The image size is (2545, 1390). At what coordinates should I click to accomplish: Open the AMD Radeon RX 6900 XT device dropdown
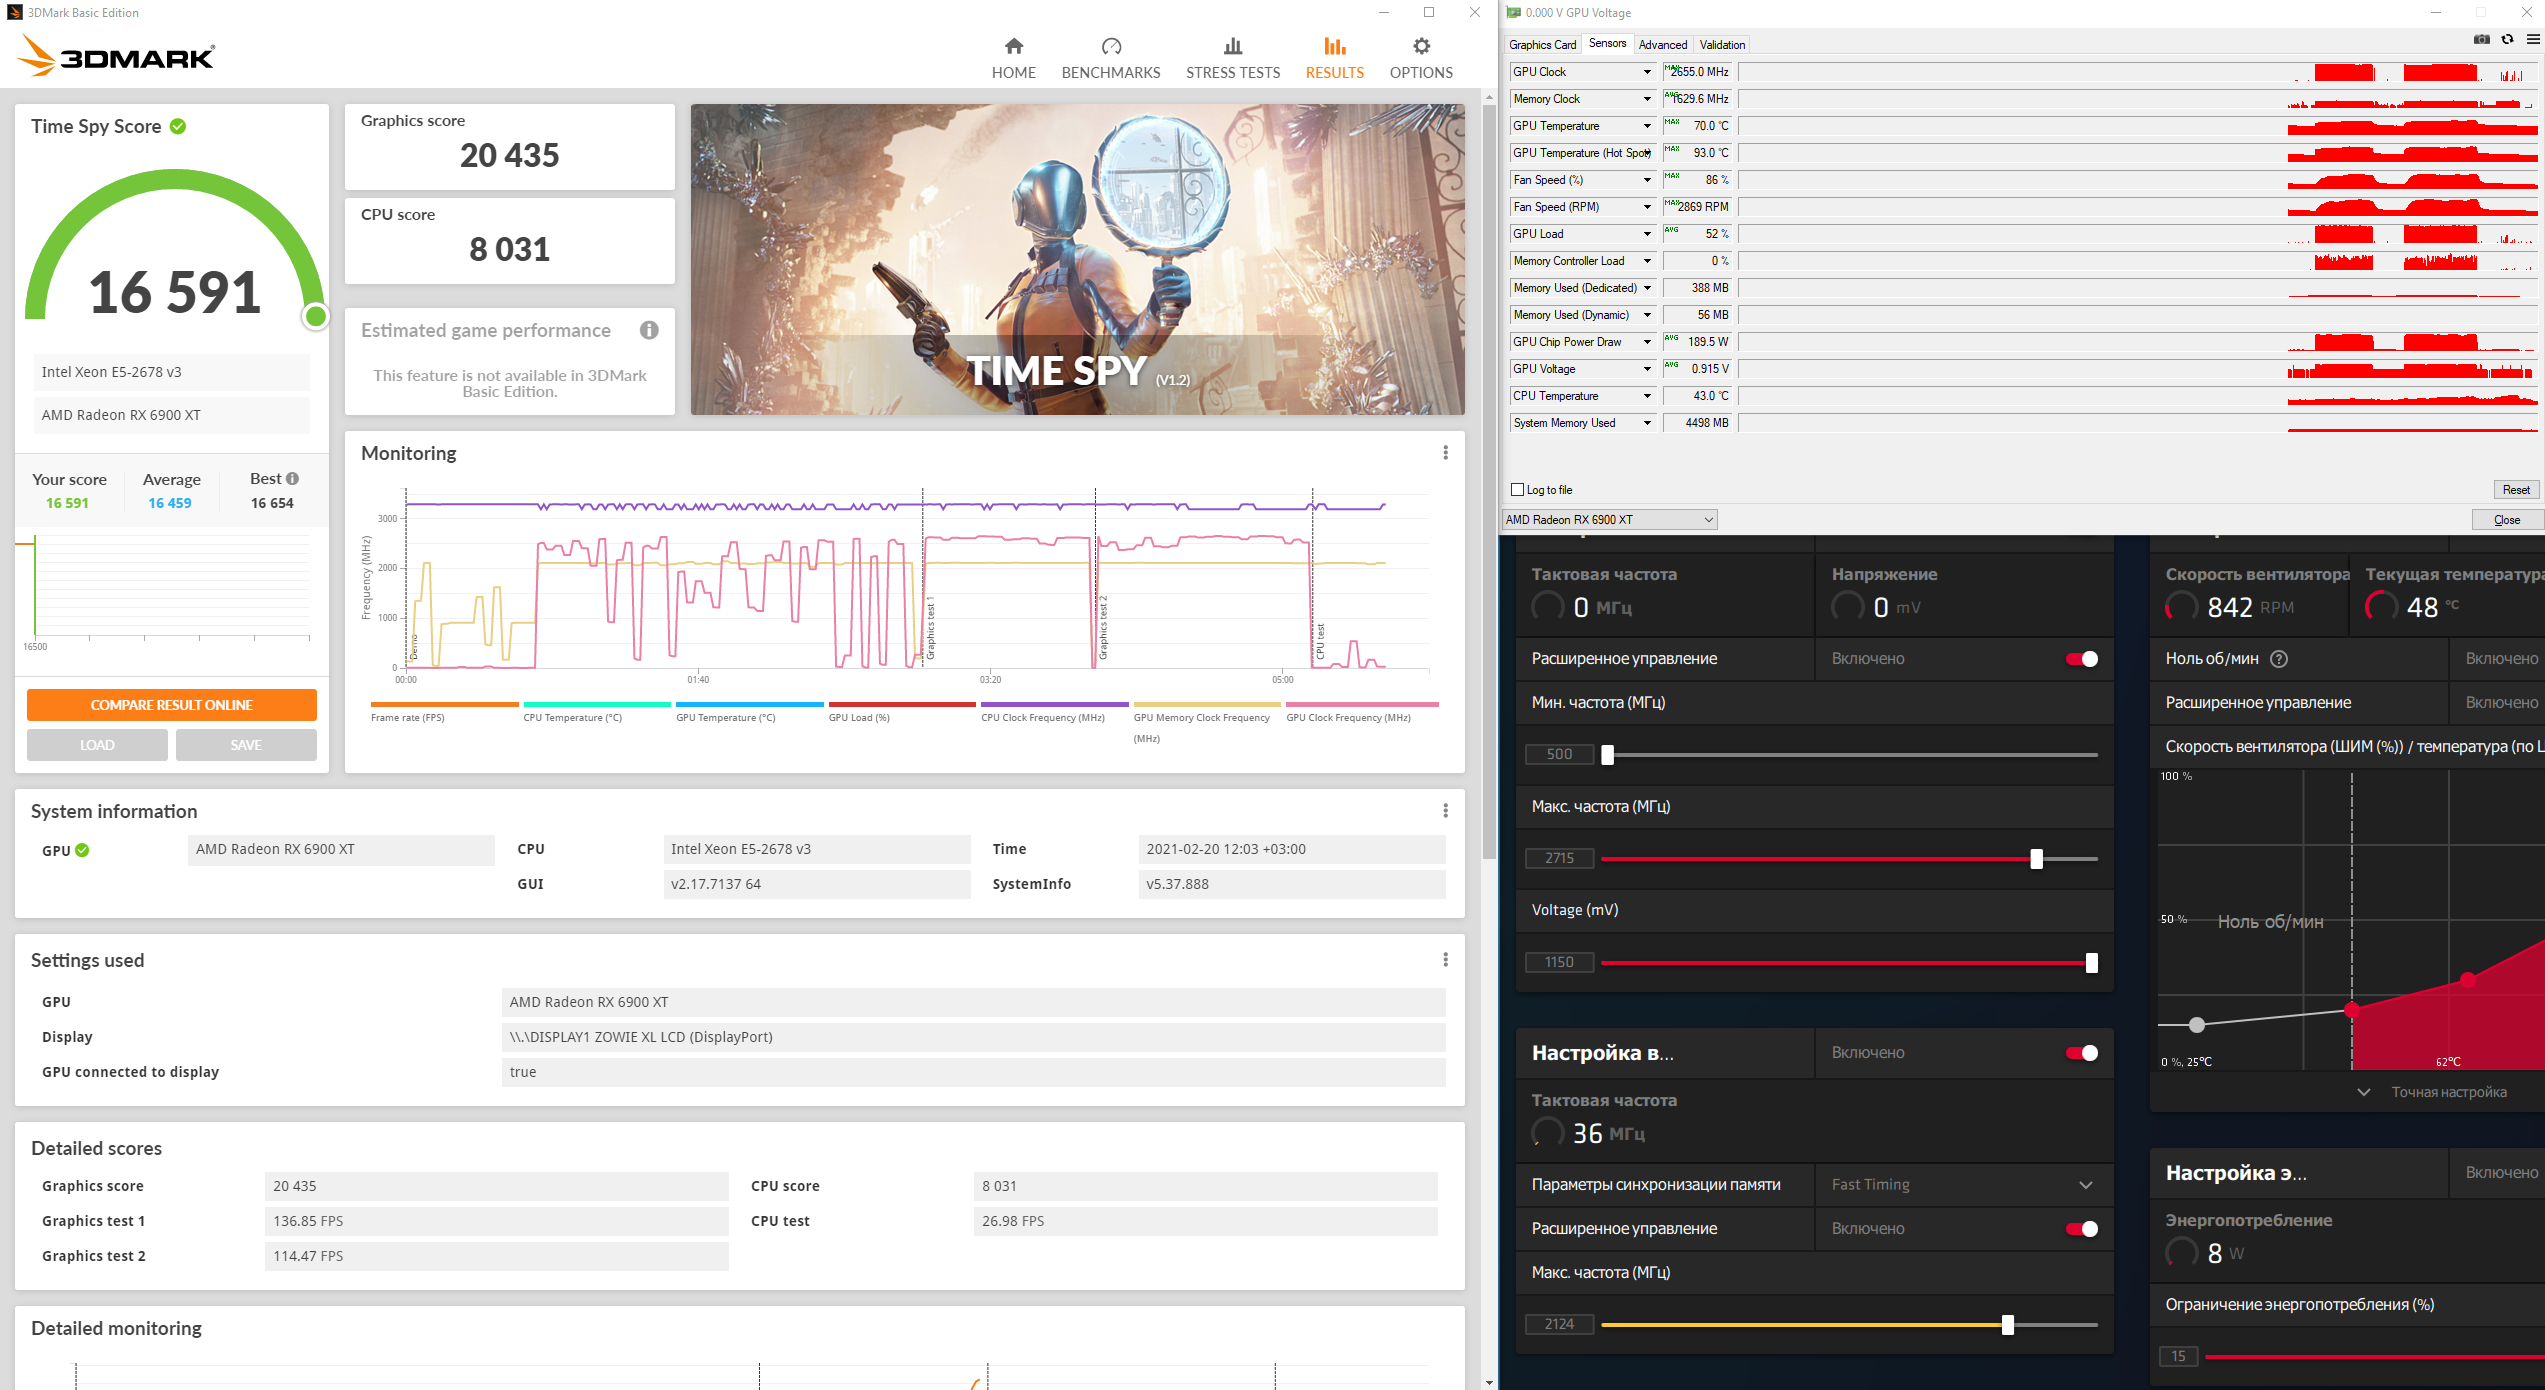click(x=1609, y=520)
